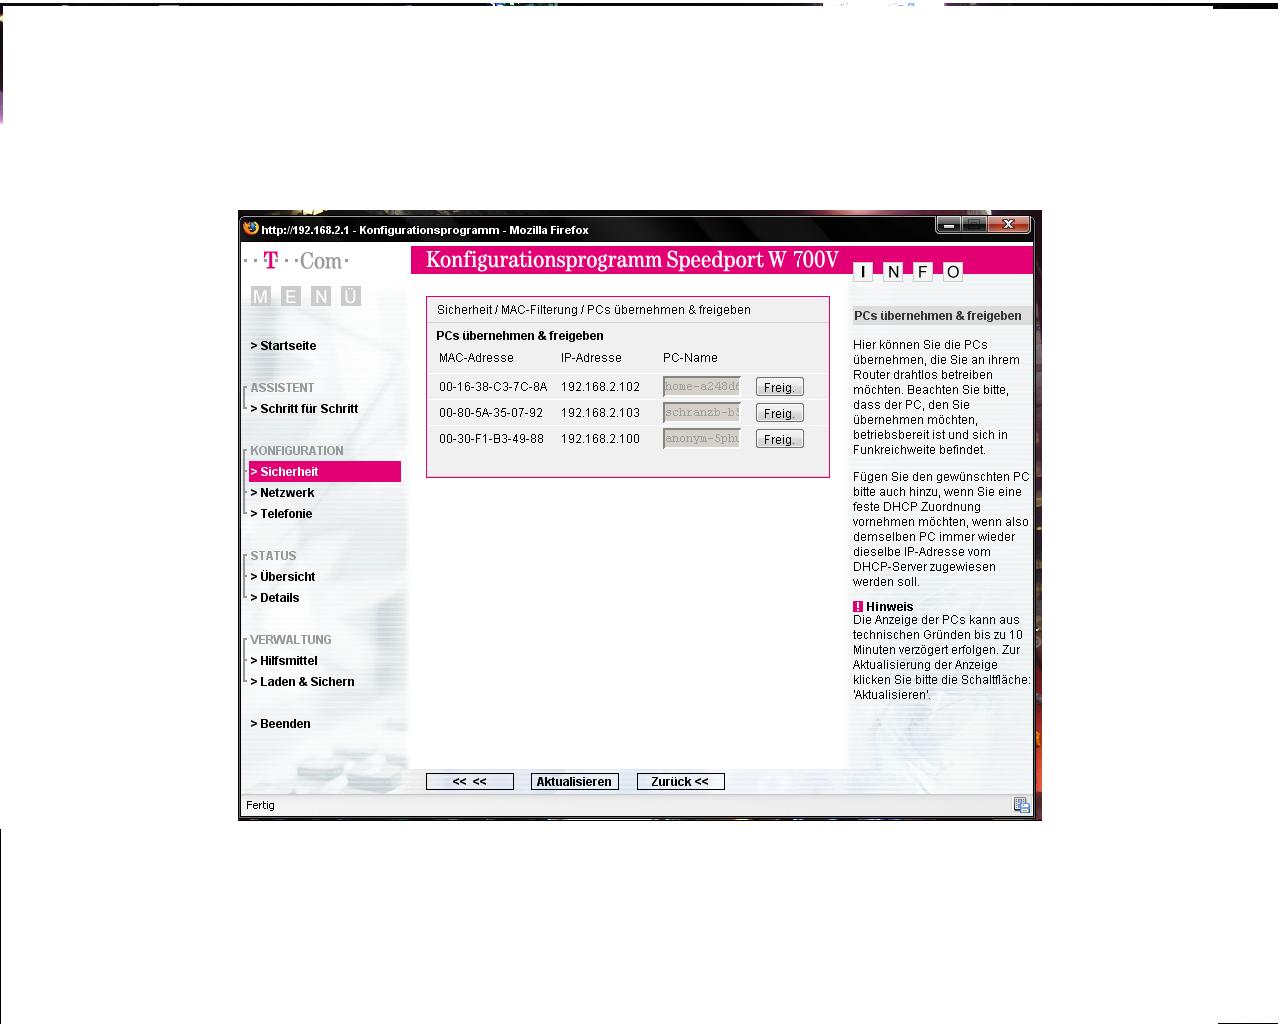Click the T-Com logo
The height and width of the screenshot is (1024, 1280).
pyautogui.click(x=297, y=261)
